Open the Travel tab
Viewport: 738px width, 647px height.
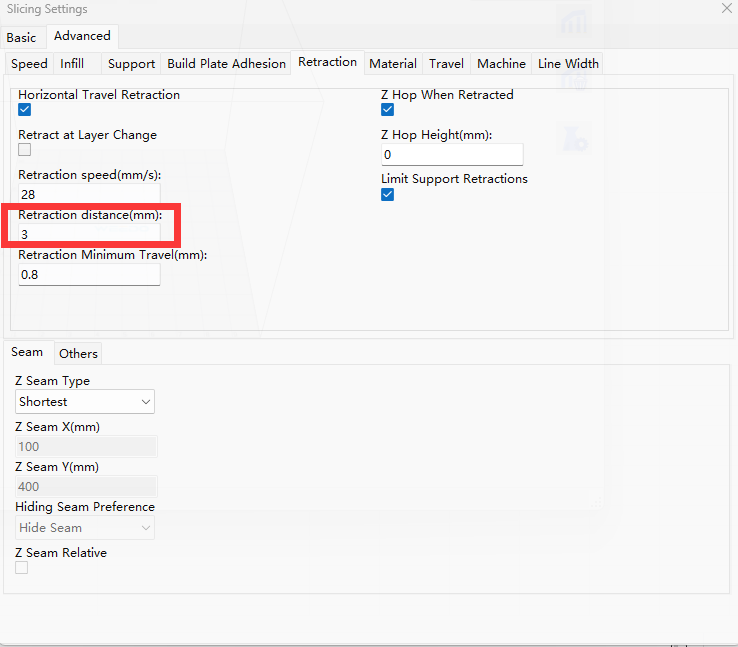click(x=446, y=64)
